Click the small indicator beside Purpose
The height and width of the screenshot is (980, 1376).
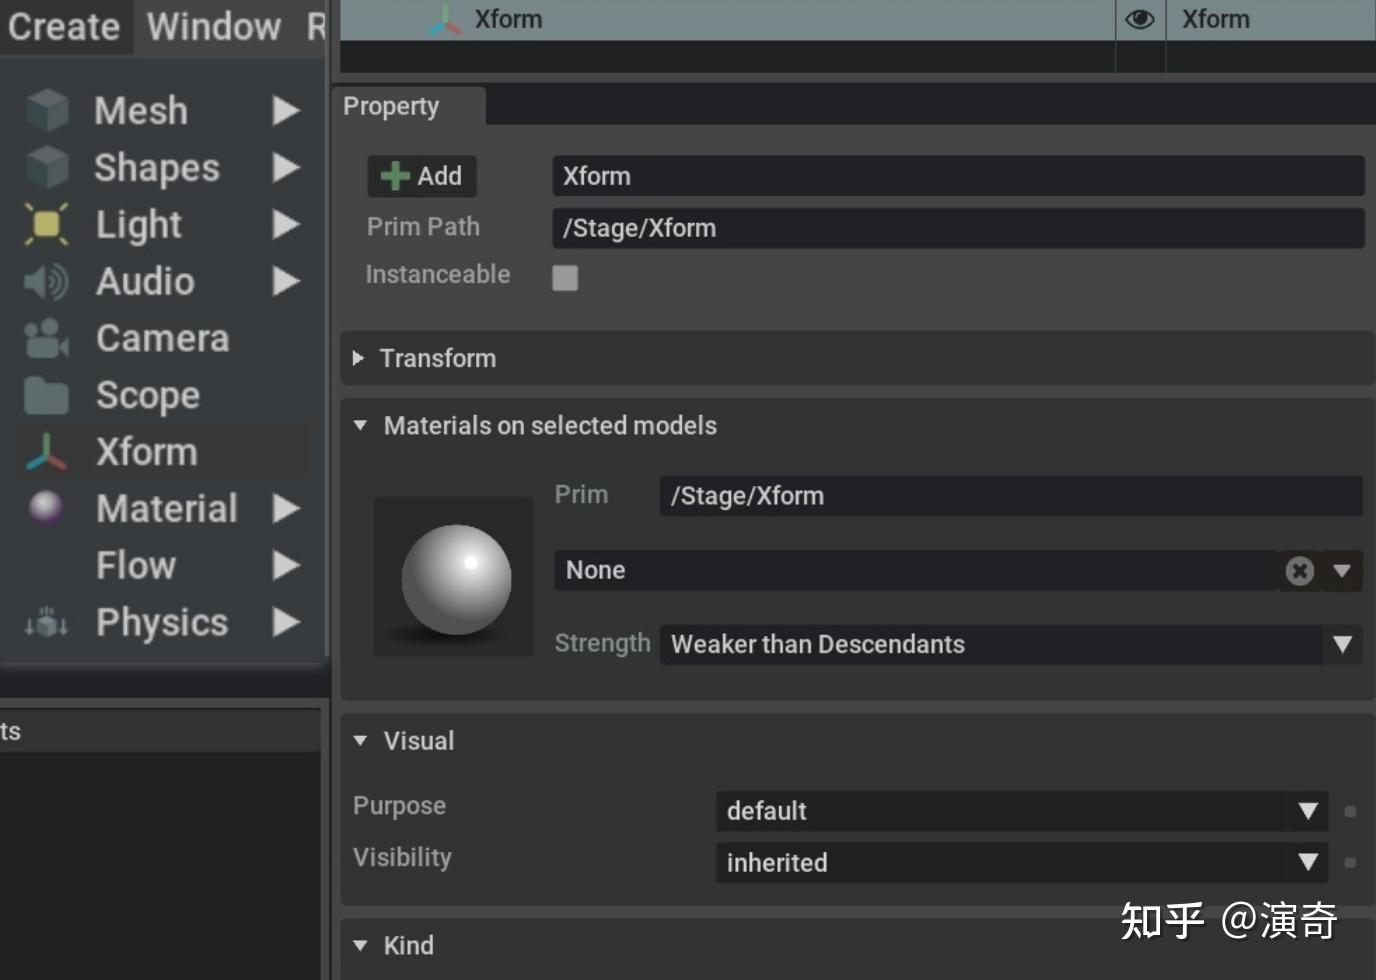pyautogui.click(x=1350, y=811)
